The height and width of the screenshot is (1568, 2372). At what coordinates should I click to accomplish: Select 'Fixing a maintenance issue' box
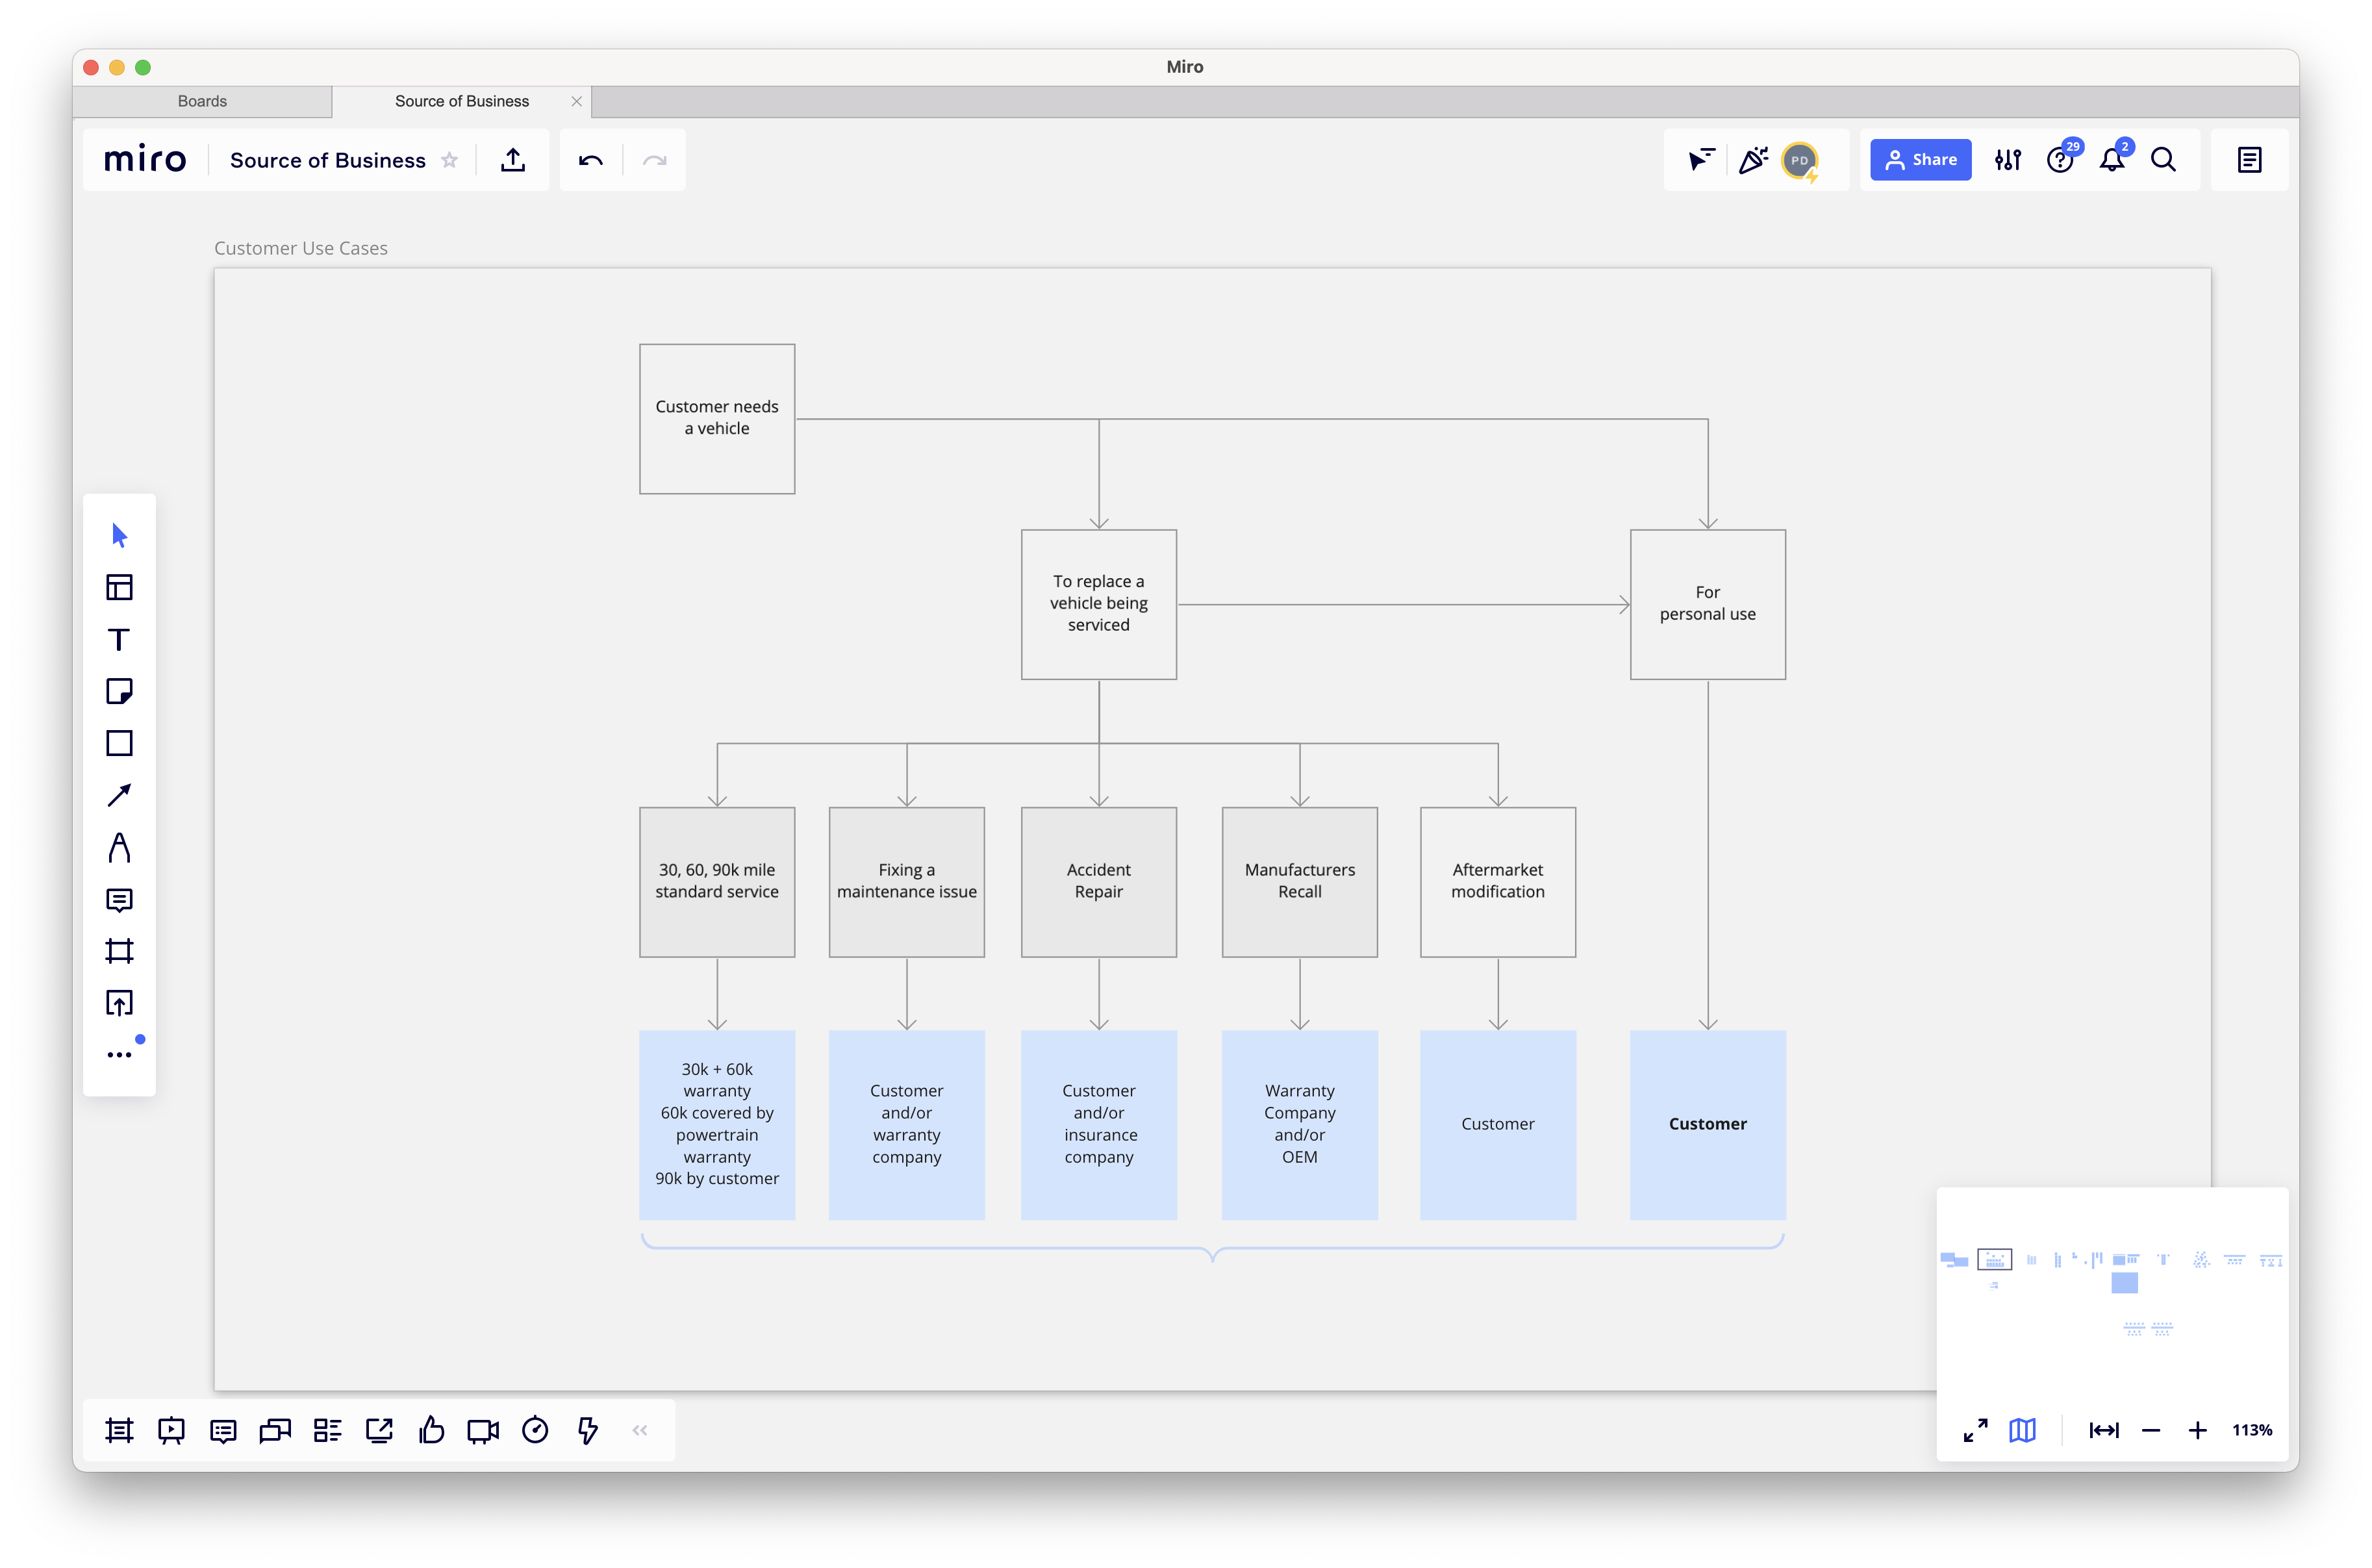[x=906, y=882]
